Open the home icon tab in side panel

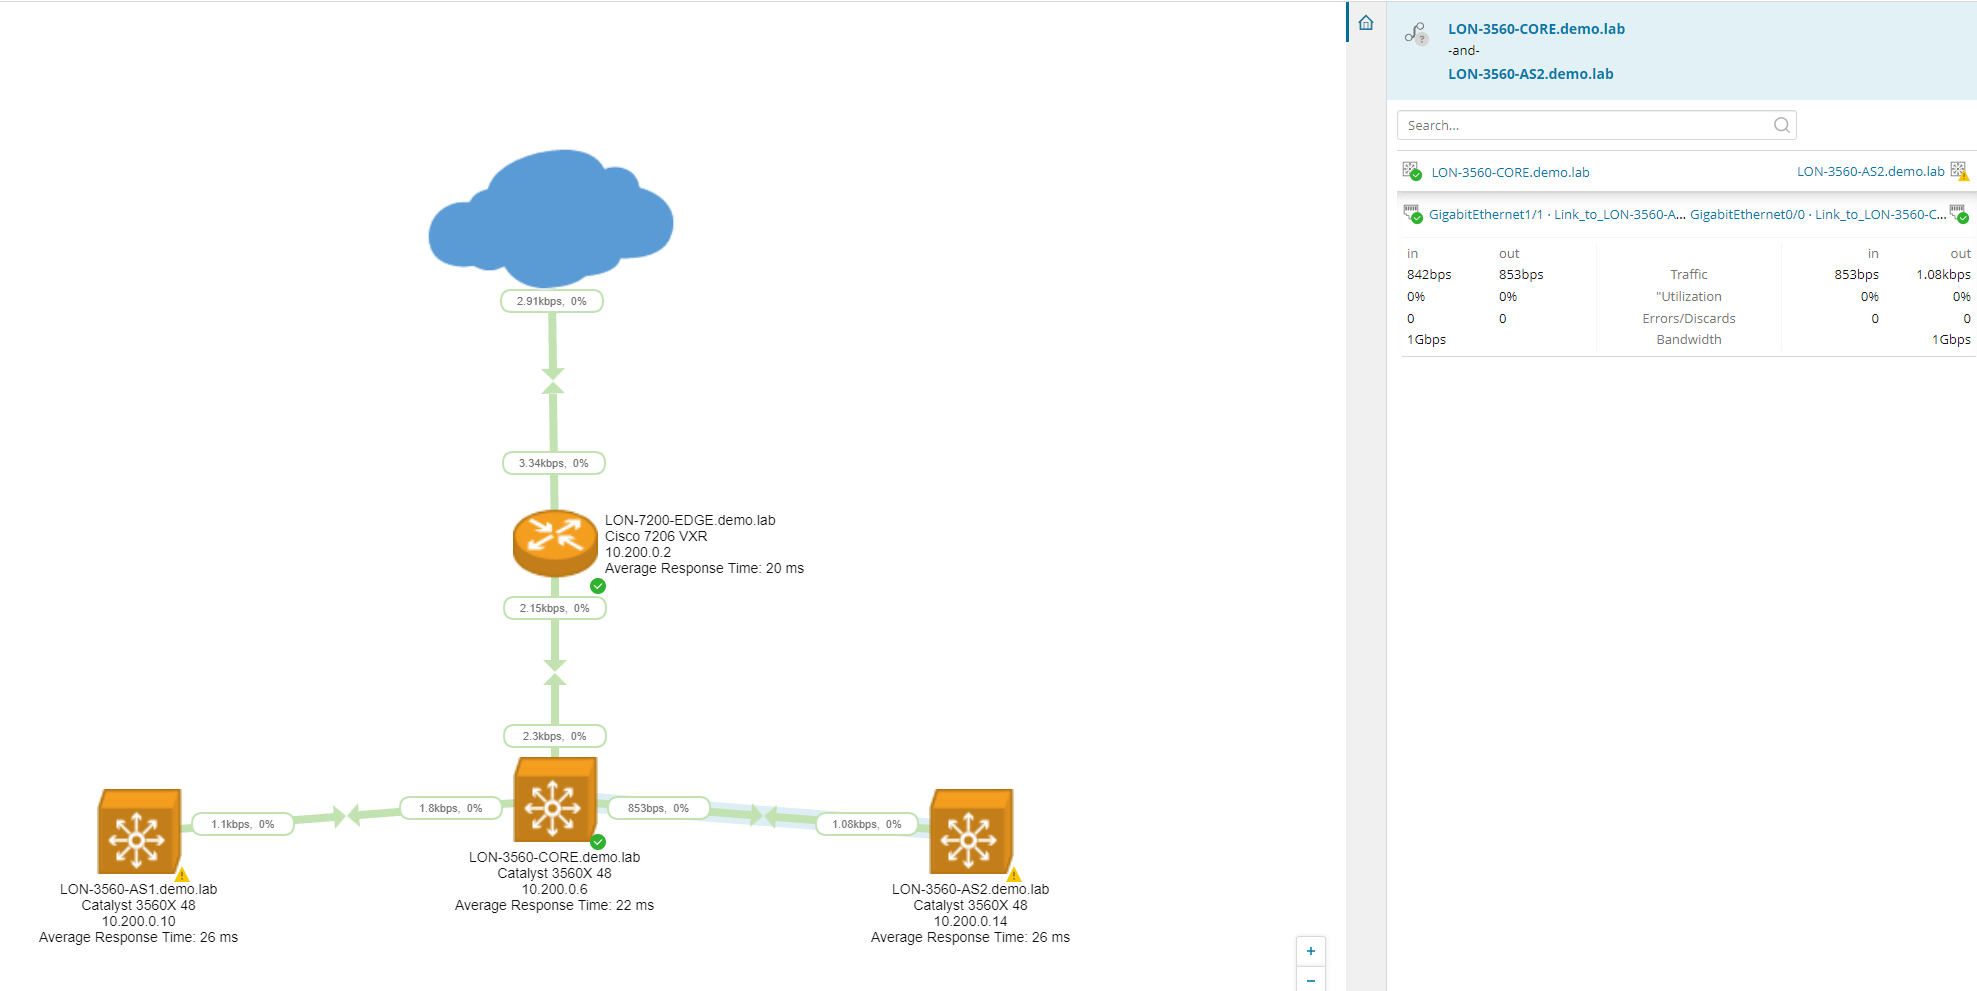click(1366, 23)
